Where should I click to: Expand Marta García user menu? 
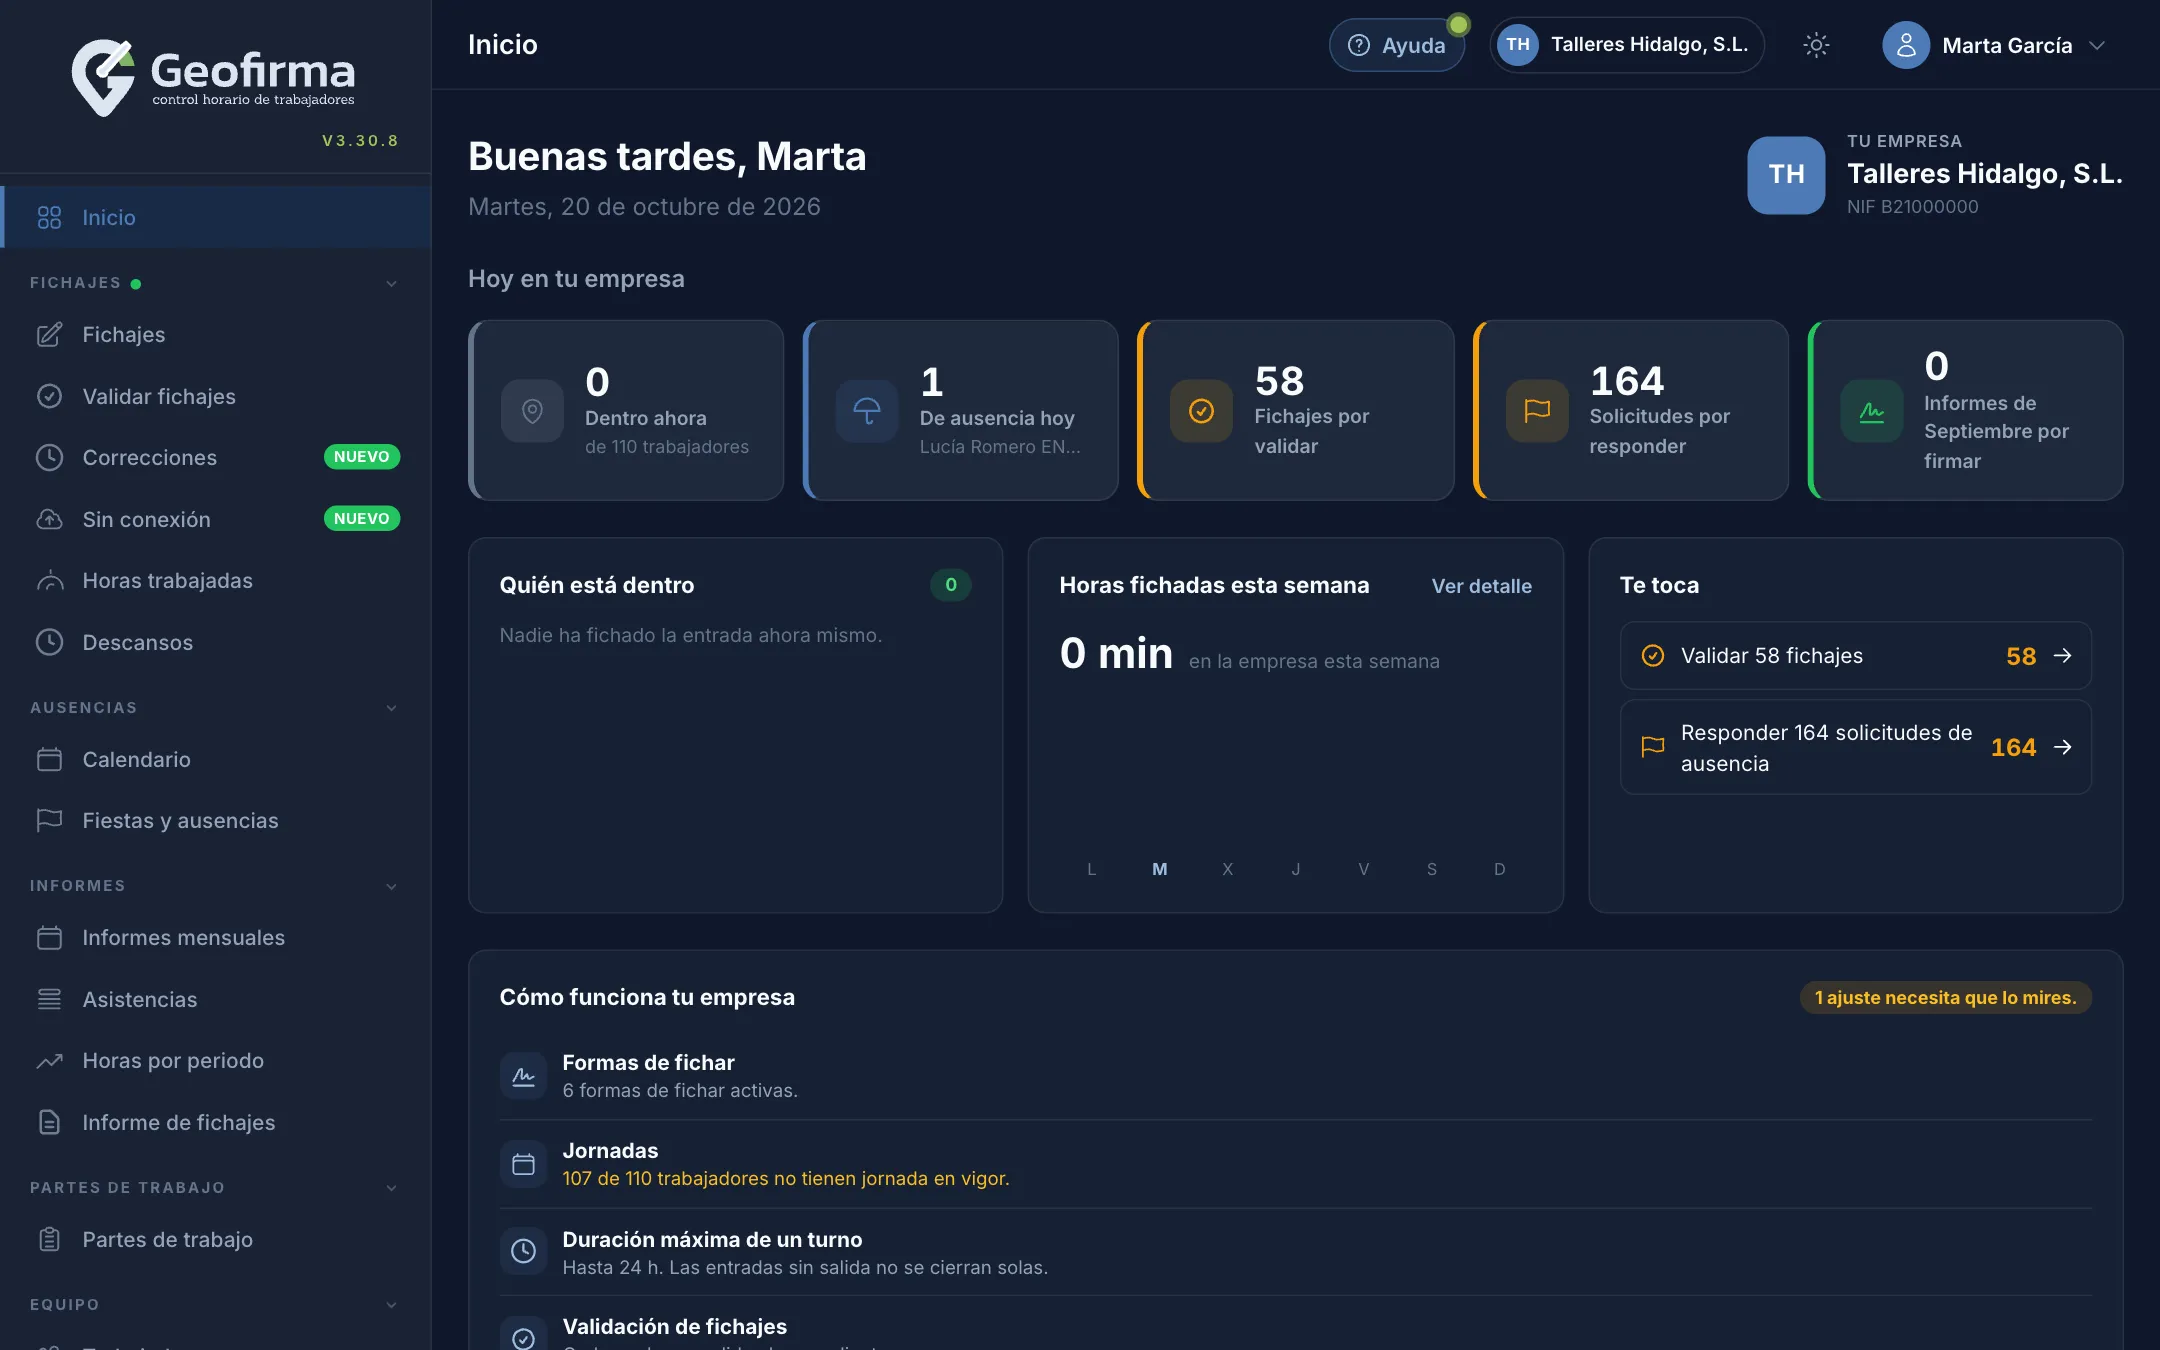coord(1995,45)
